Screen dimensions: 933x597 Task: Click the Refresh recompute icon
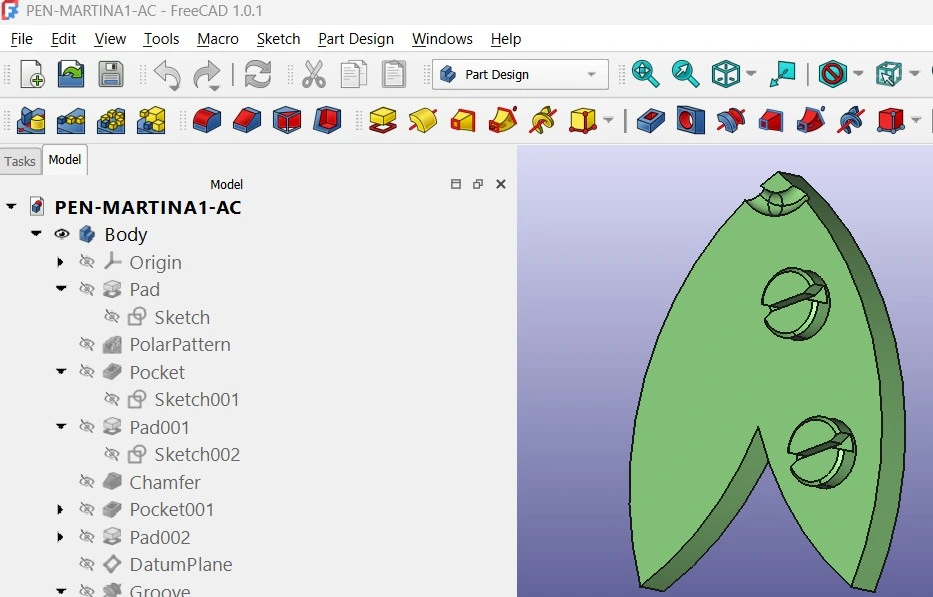258,75
